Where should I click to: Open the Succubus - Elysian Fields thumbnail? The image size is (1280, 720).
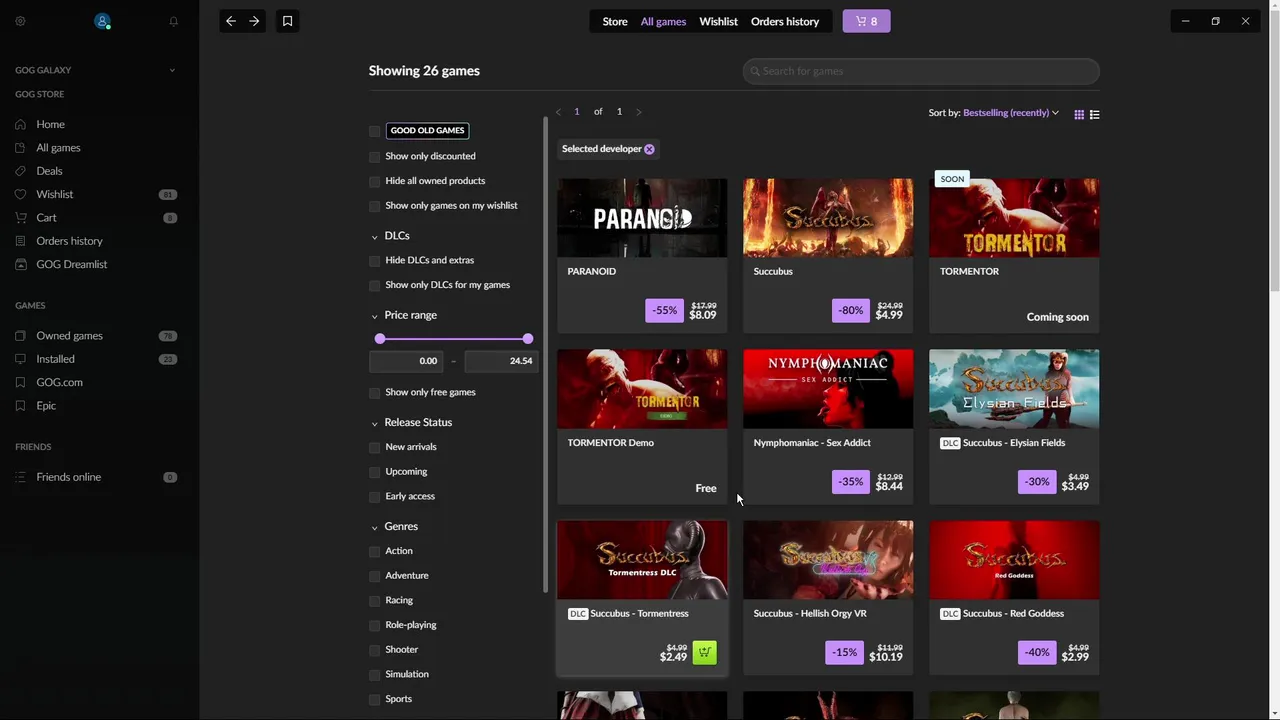(x=1014, y=389)
